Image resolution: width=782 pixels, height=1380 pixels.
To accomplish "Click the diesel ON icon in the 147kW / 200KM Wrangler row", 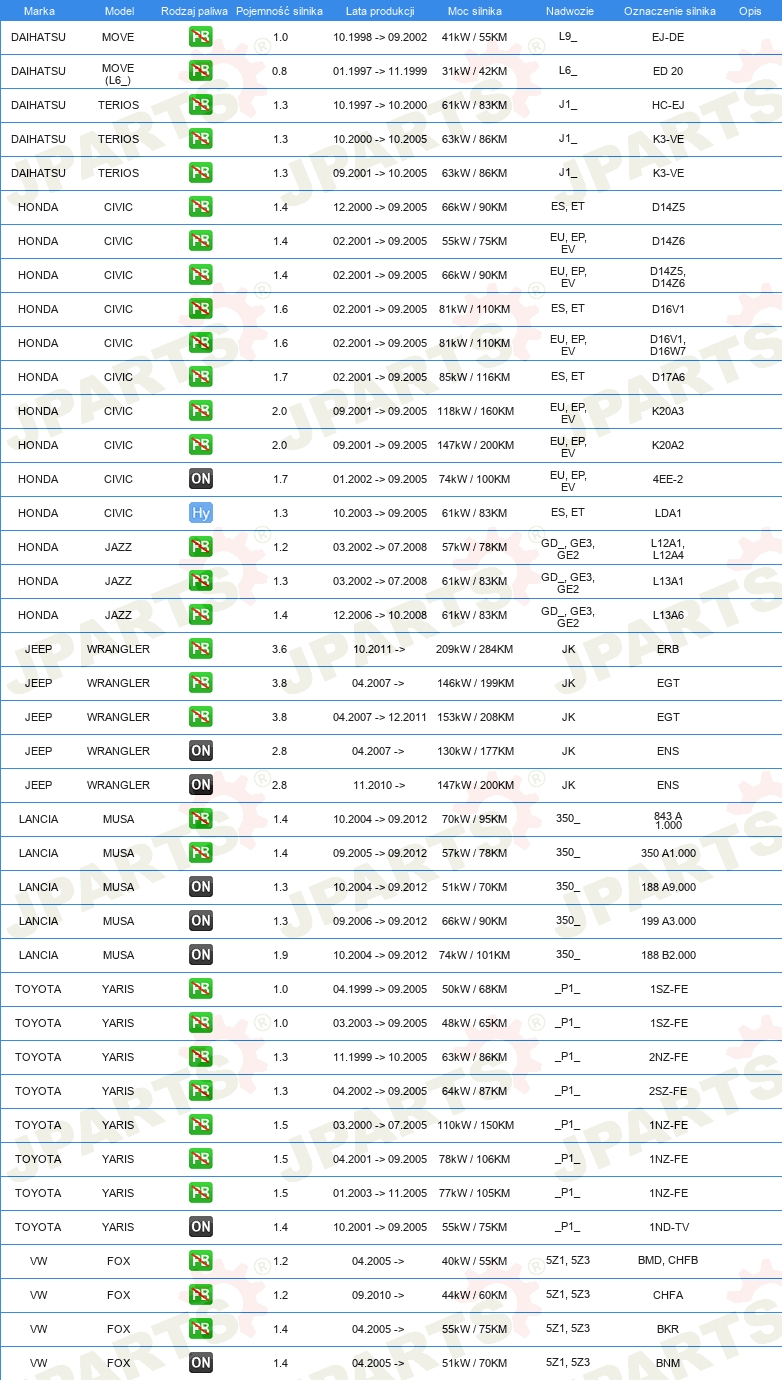I will (x=201, y=785).
